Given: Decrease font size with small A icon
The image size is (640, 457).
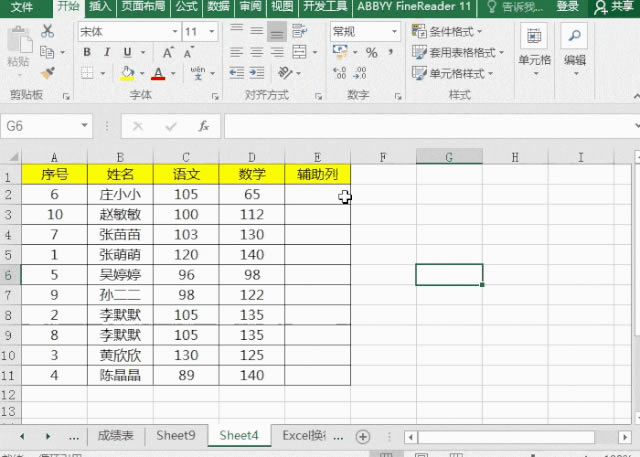Looking at the screenshot, I should click(x=188, y=52).
